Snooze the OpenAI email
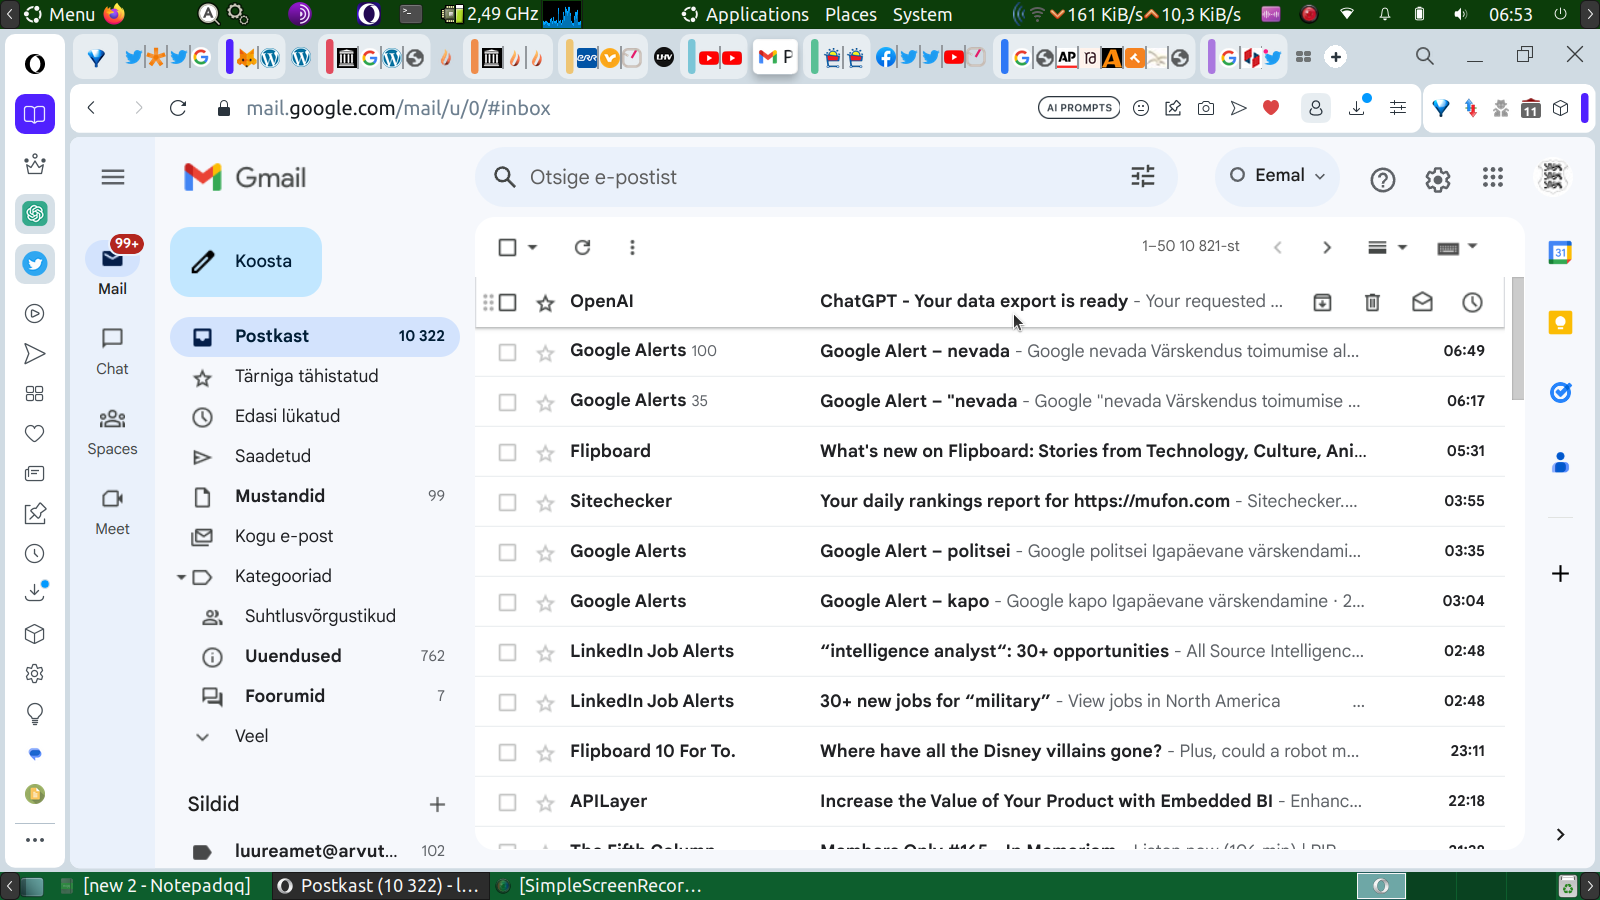Viewport: 1600px width, 900px height. [x=1472, y=302]
